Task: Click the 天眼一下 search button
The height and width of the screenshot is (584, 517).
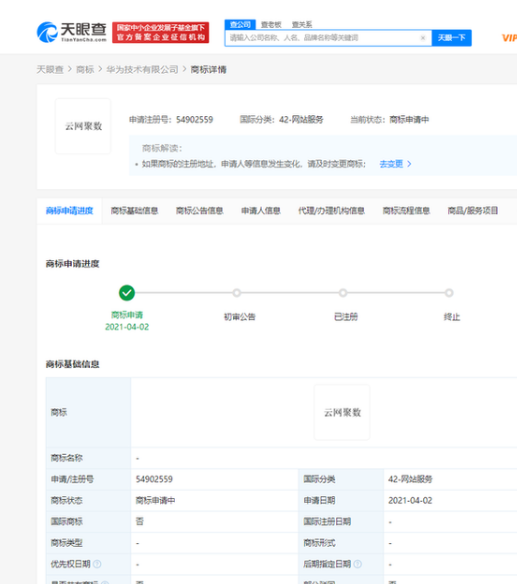Action: coord(451,38)
